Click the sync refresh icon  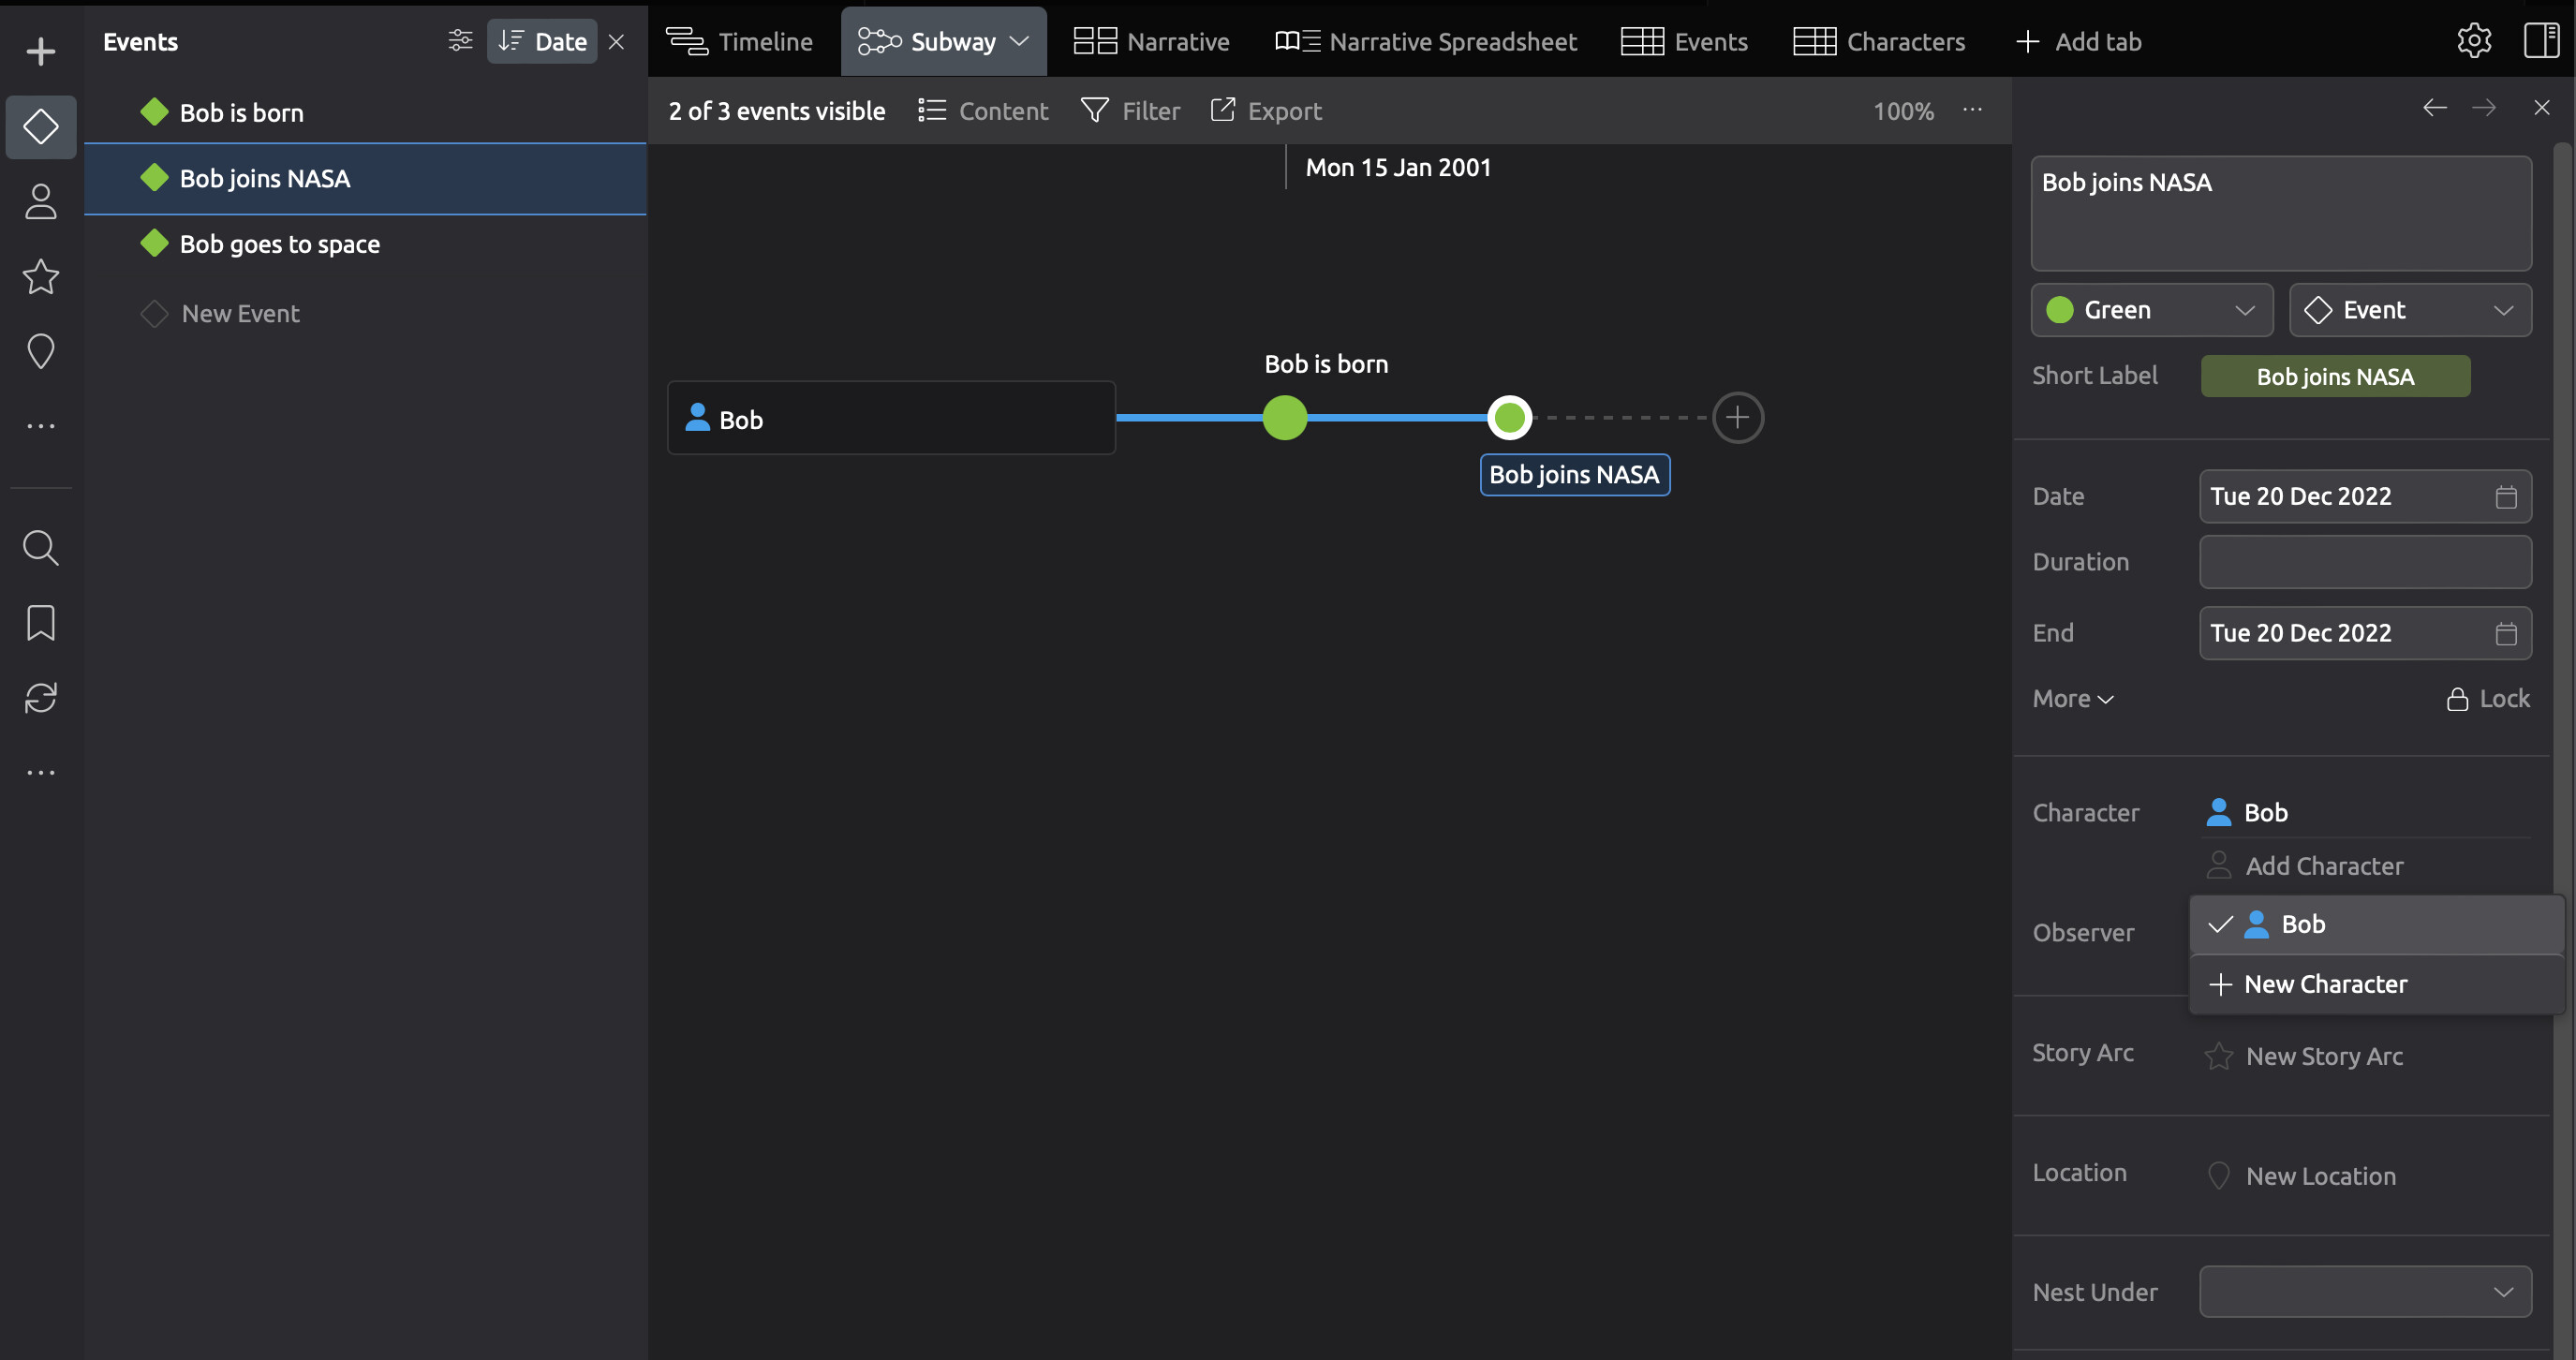coord(40,697)
